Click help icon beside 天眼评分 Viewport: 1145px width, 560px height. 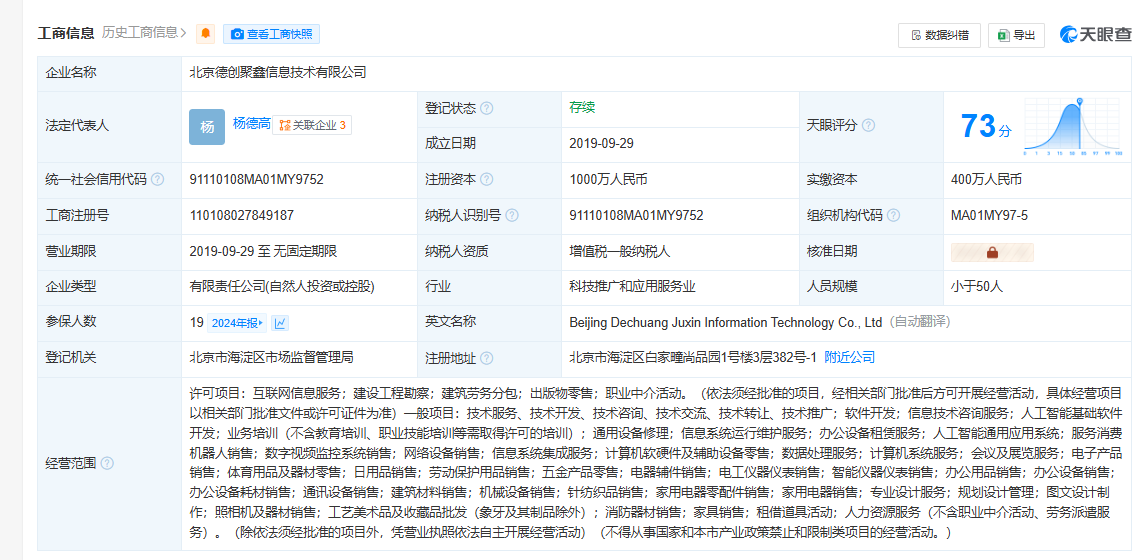[868, 126]
